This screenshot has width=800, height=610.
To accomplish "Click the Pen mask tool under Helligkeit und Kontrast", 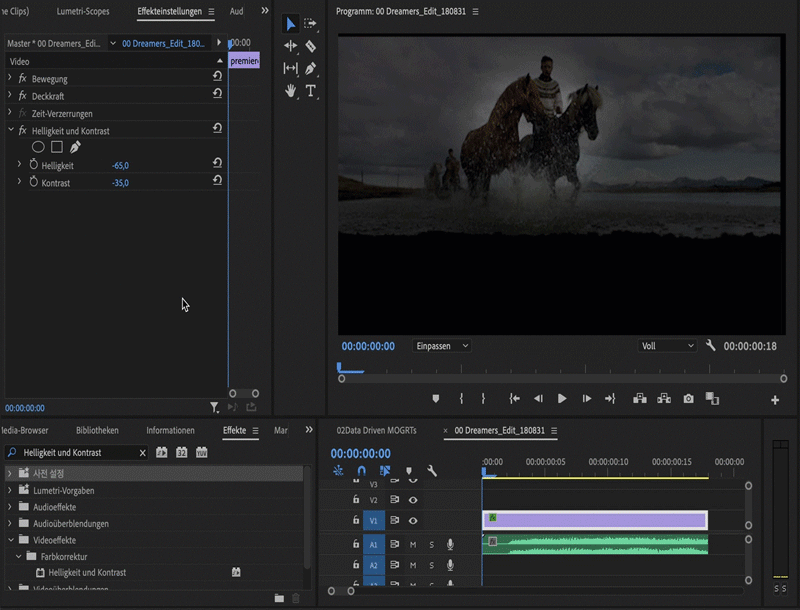I will (75, 147).
